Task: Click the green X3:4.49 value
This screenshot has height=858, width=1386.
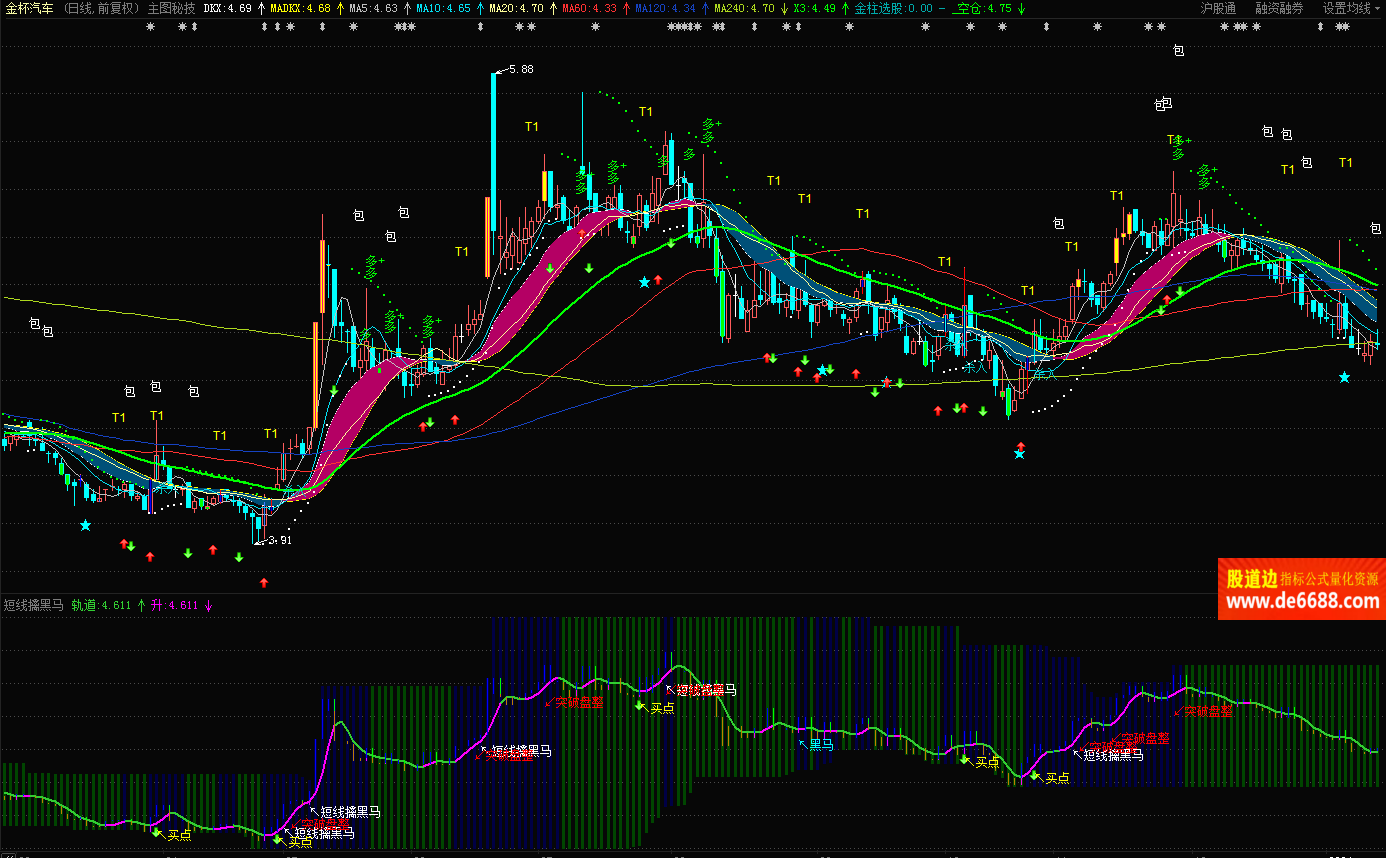Action: click(x=814, y=8)
